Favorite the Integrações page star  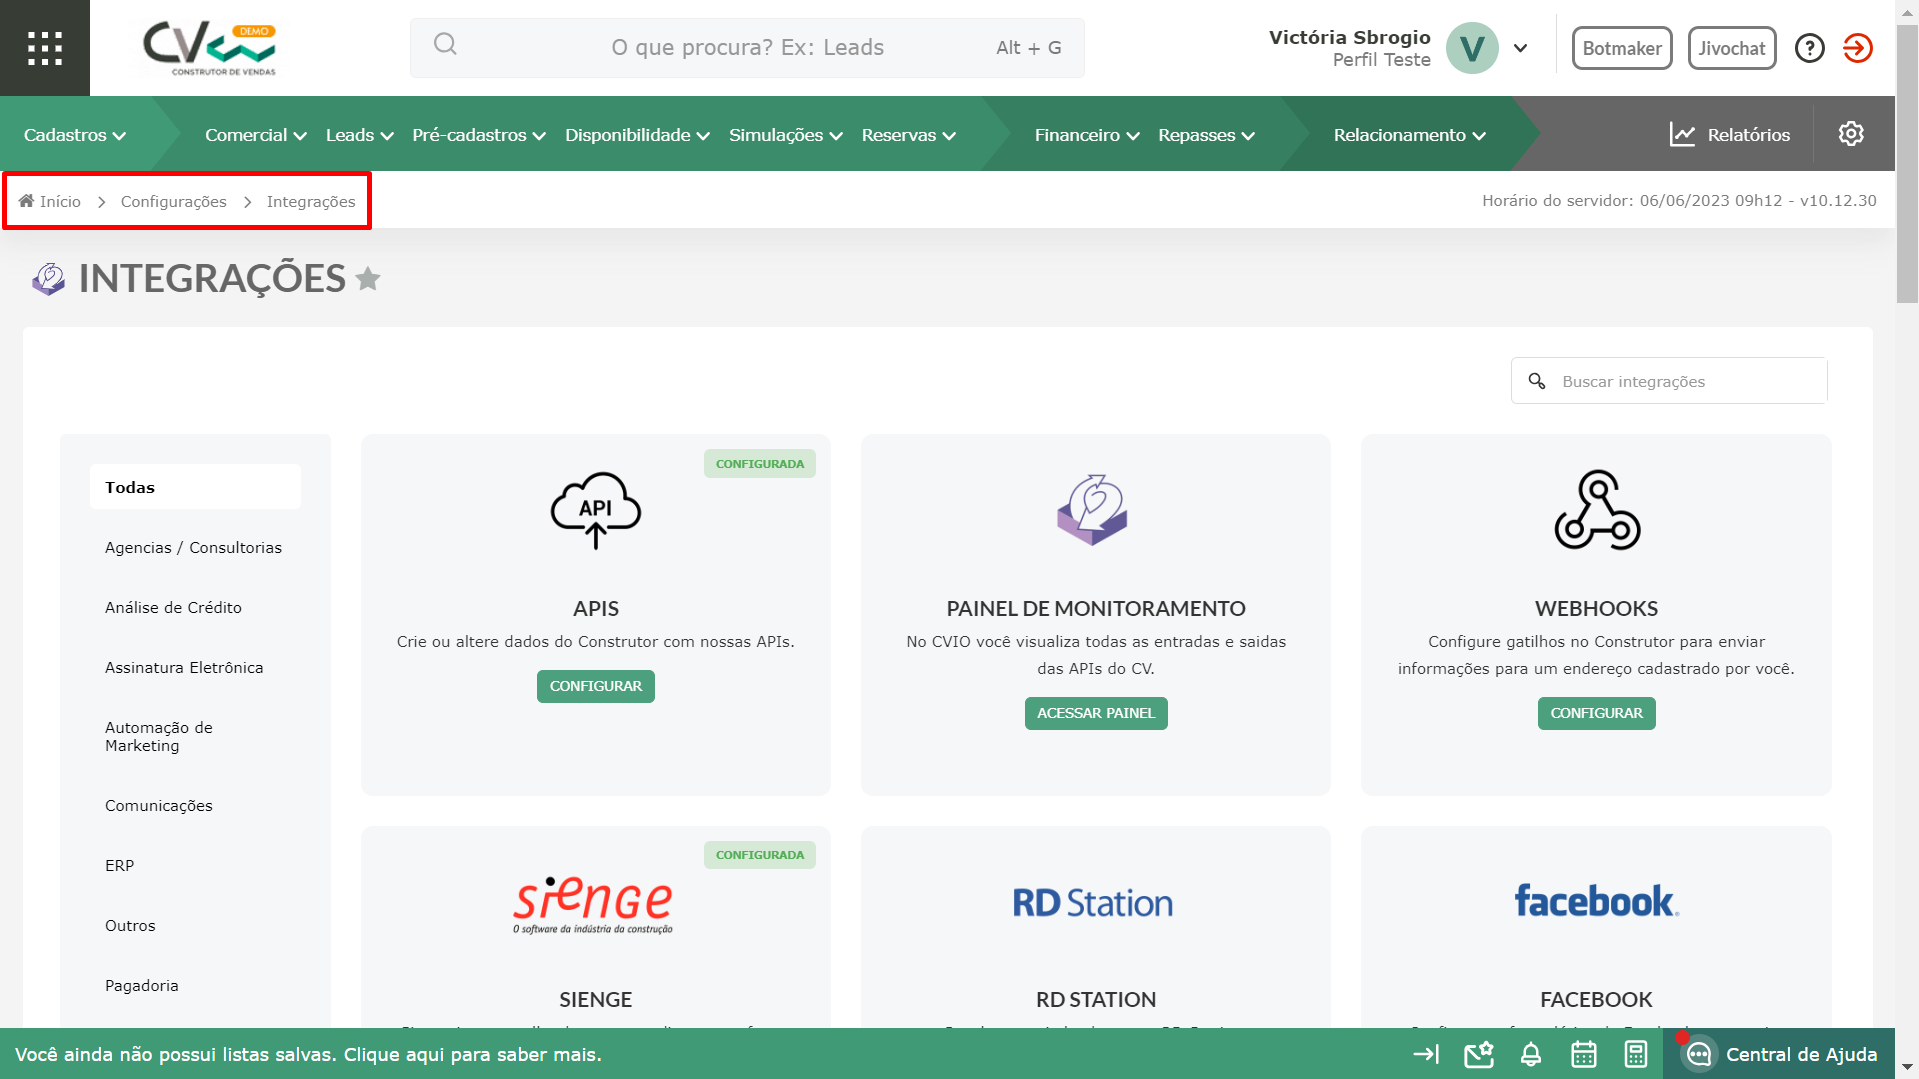[x=368, y=279]
